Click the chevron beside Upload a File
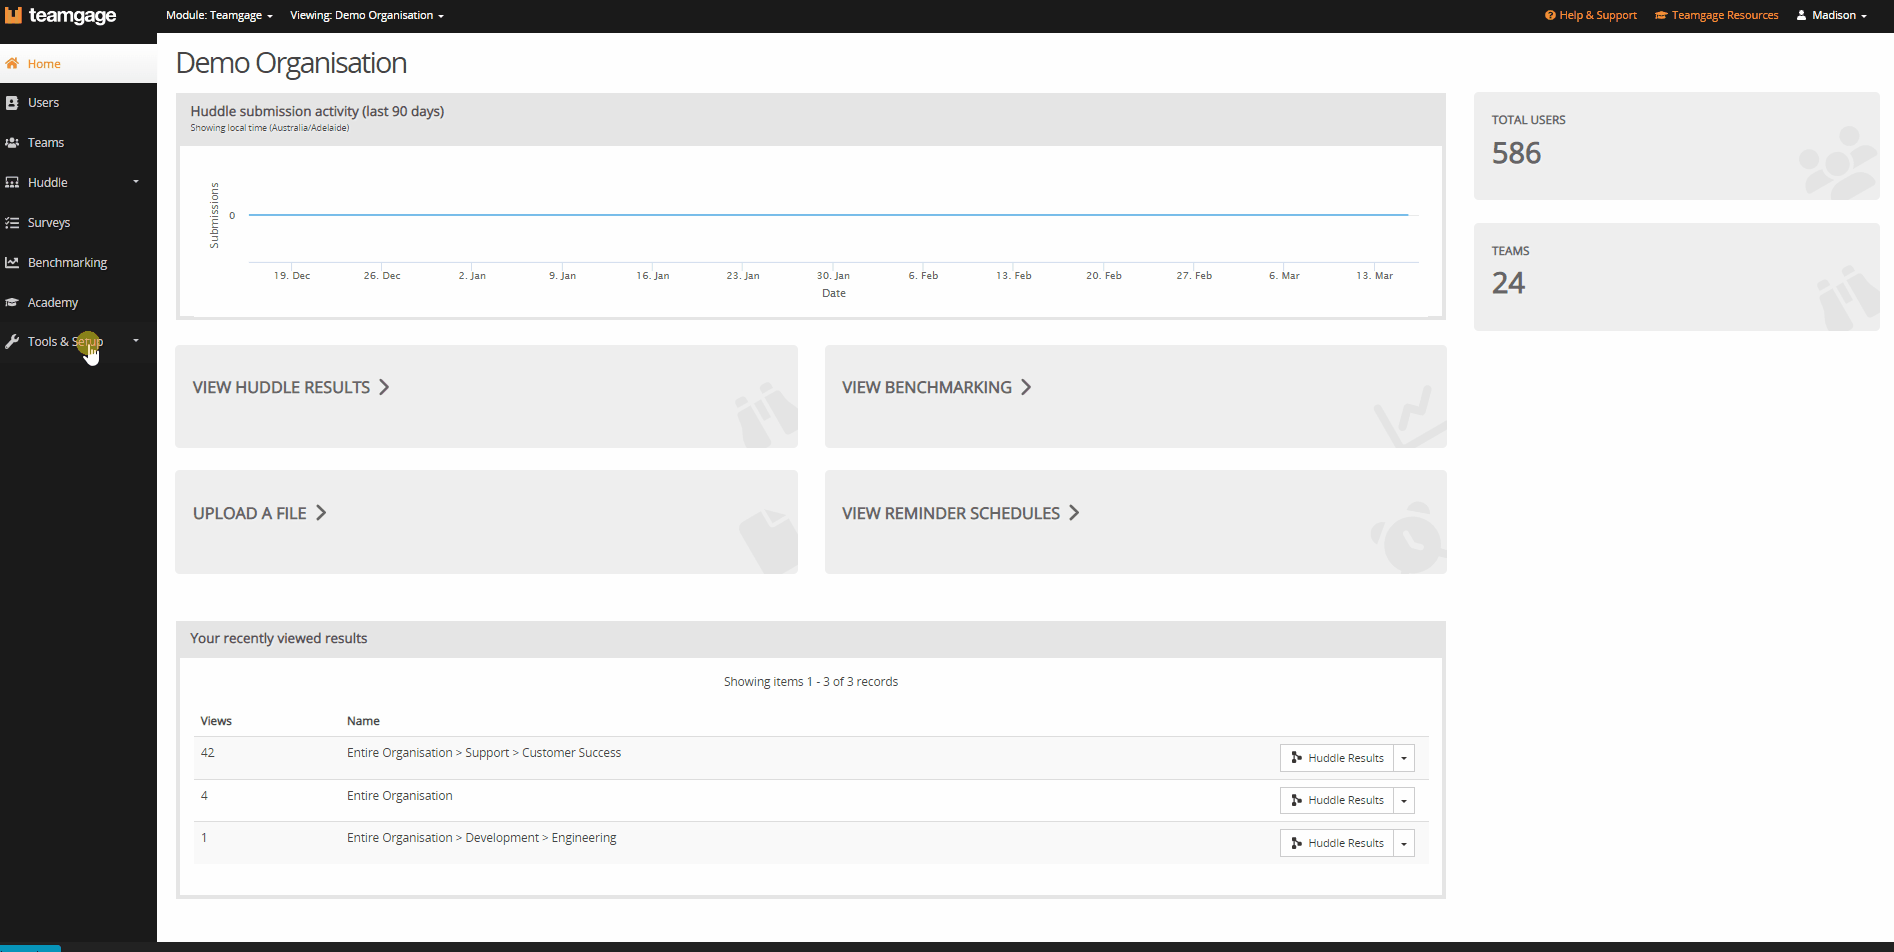This screenshot has width=1894, height=952. [321, 513]
